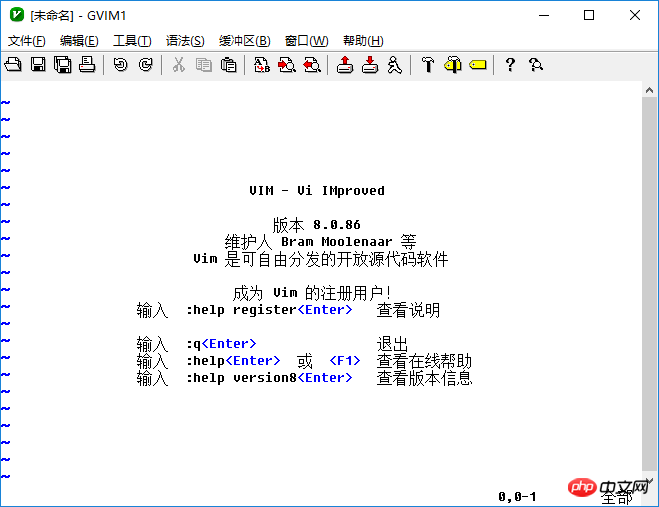Open the 编辑(E) menu
The width and height of the screenshot is (659, 507).
coord(79,41)
